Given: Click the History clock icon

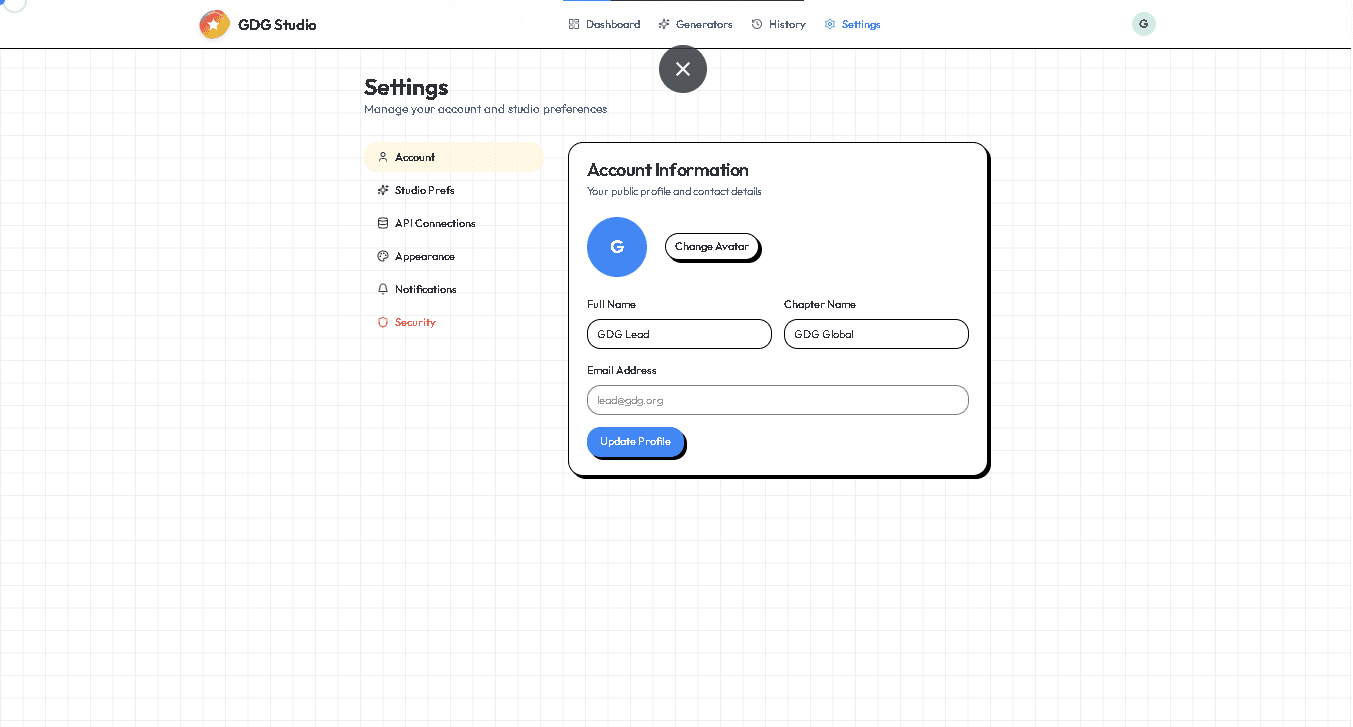Looking at the screenshot, I should point(757,23).
